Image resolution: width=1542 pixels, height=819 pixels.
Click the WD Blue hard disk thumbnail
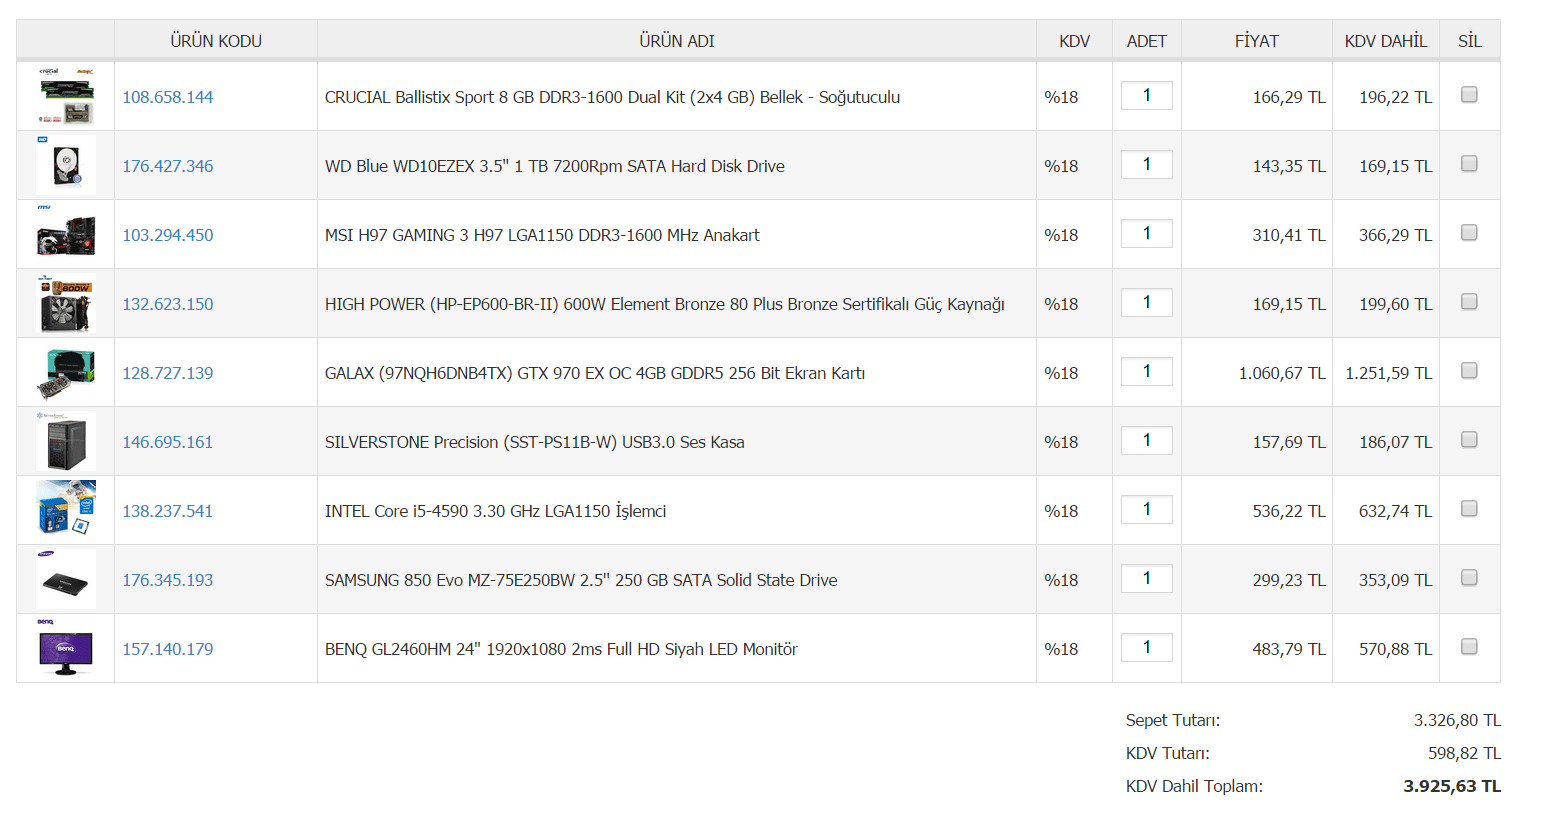[66, 165]
